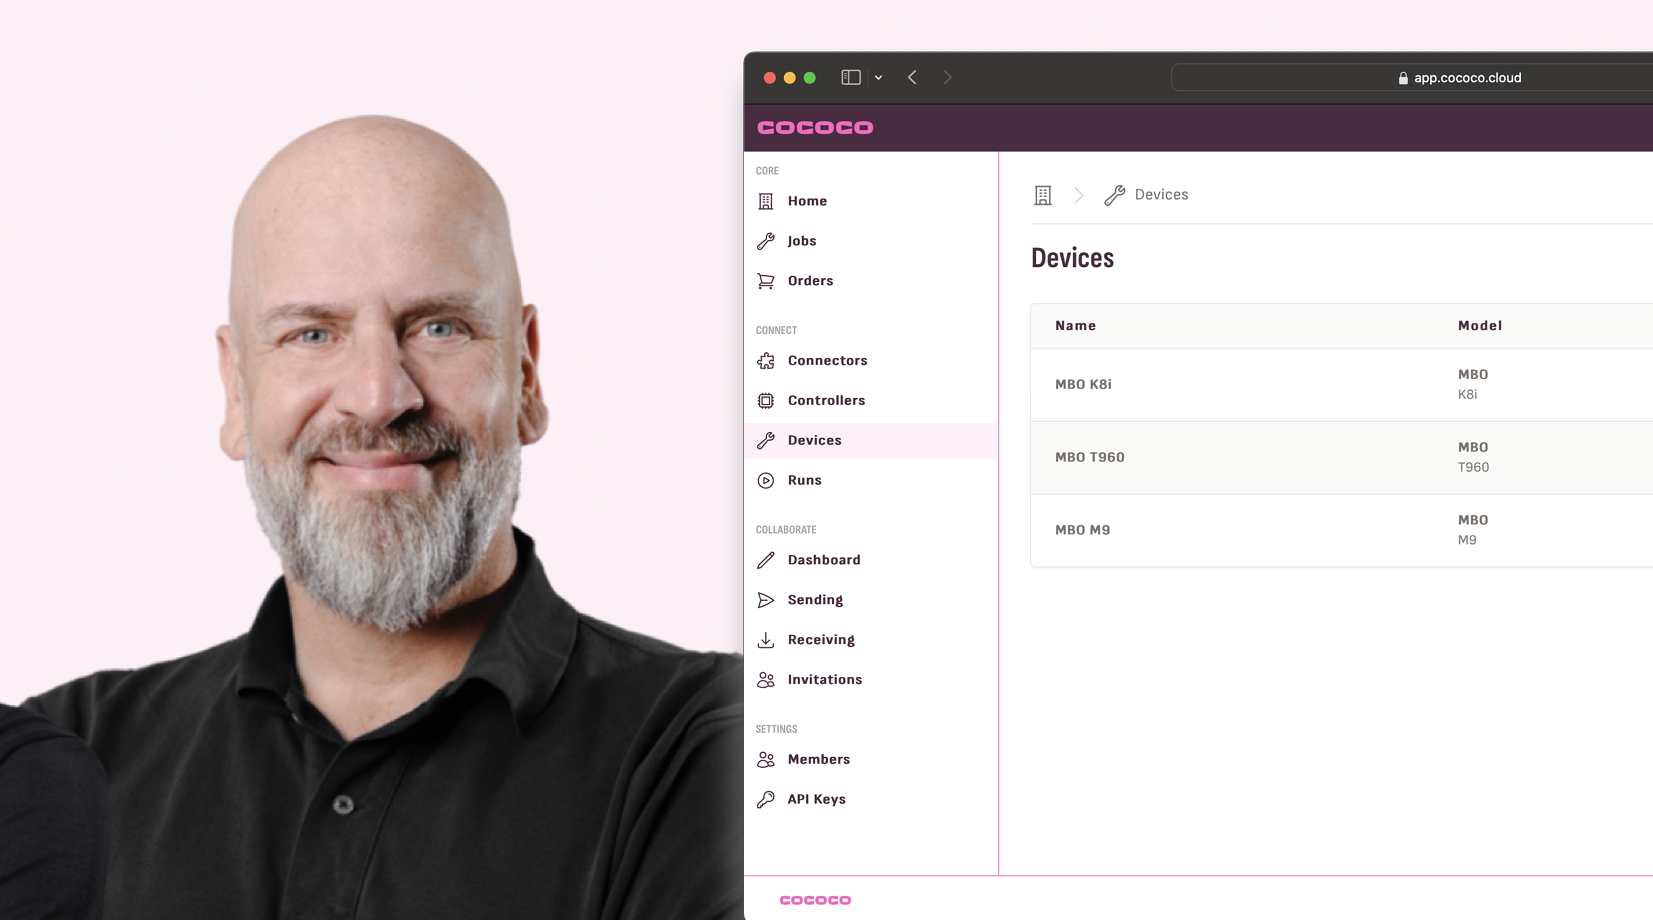Select the Controllers chip icon
Screen dimensions: 1653x920
click(x=765, y=400)
